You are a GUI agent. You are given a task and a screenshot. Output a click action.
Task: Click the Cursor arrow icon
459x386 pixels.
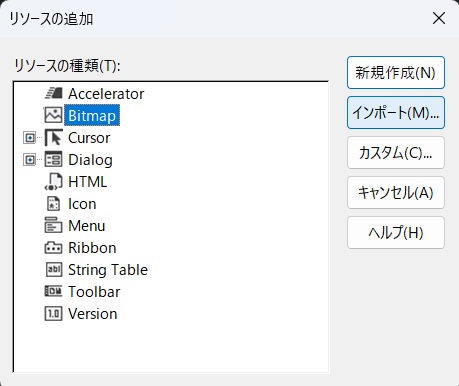[x=53, y=138]
